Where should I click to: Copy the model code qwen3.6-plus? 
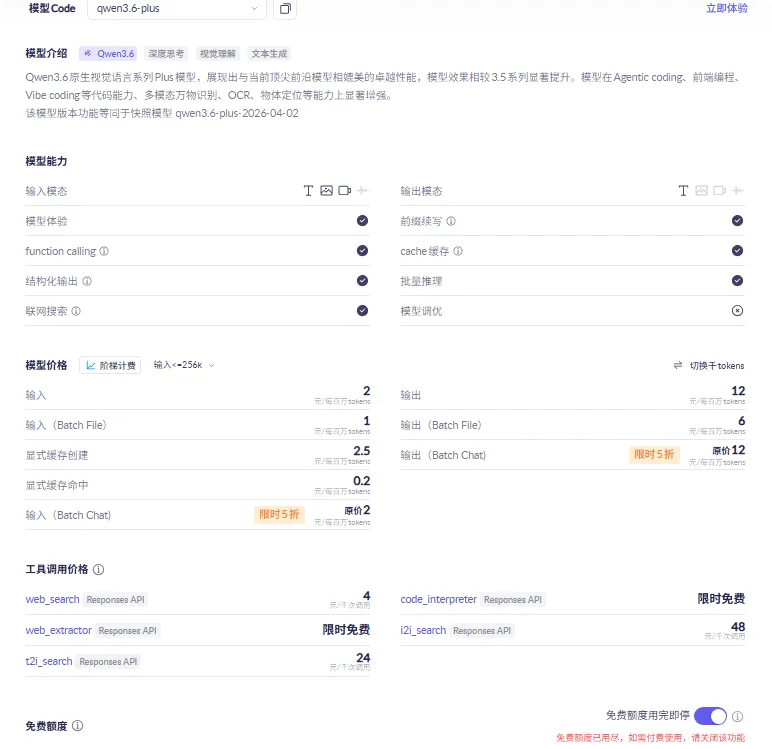[285, 8]
